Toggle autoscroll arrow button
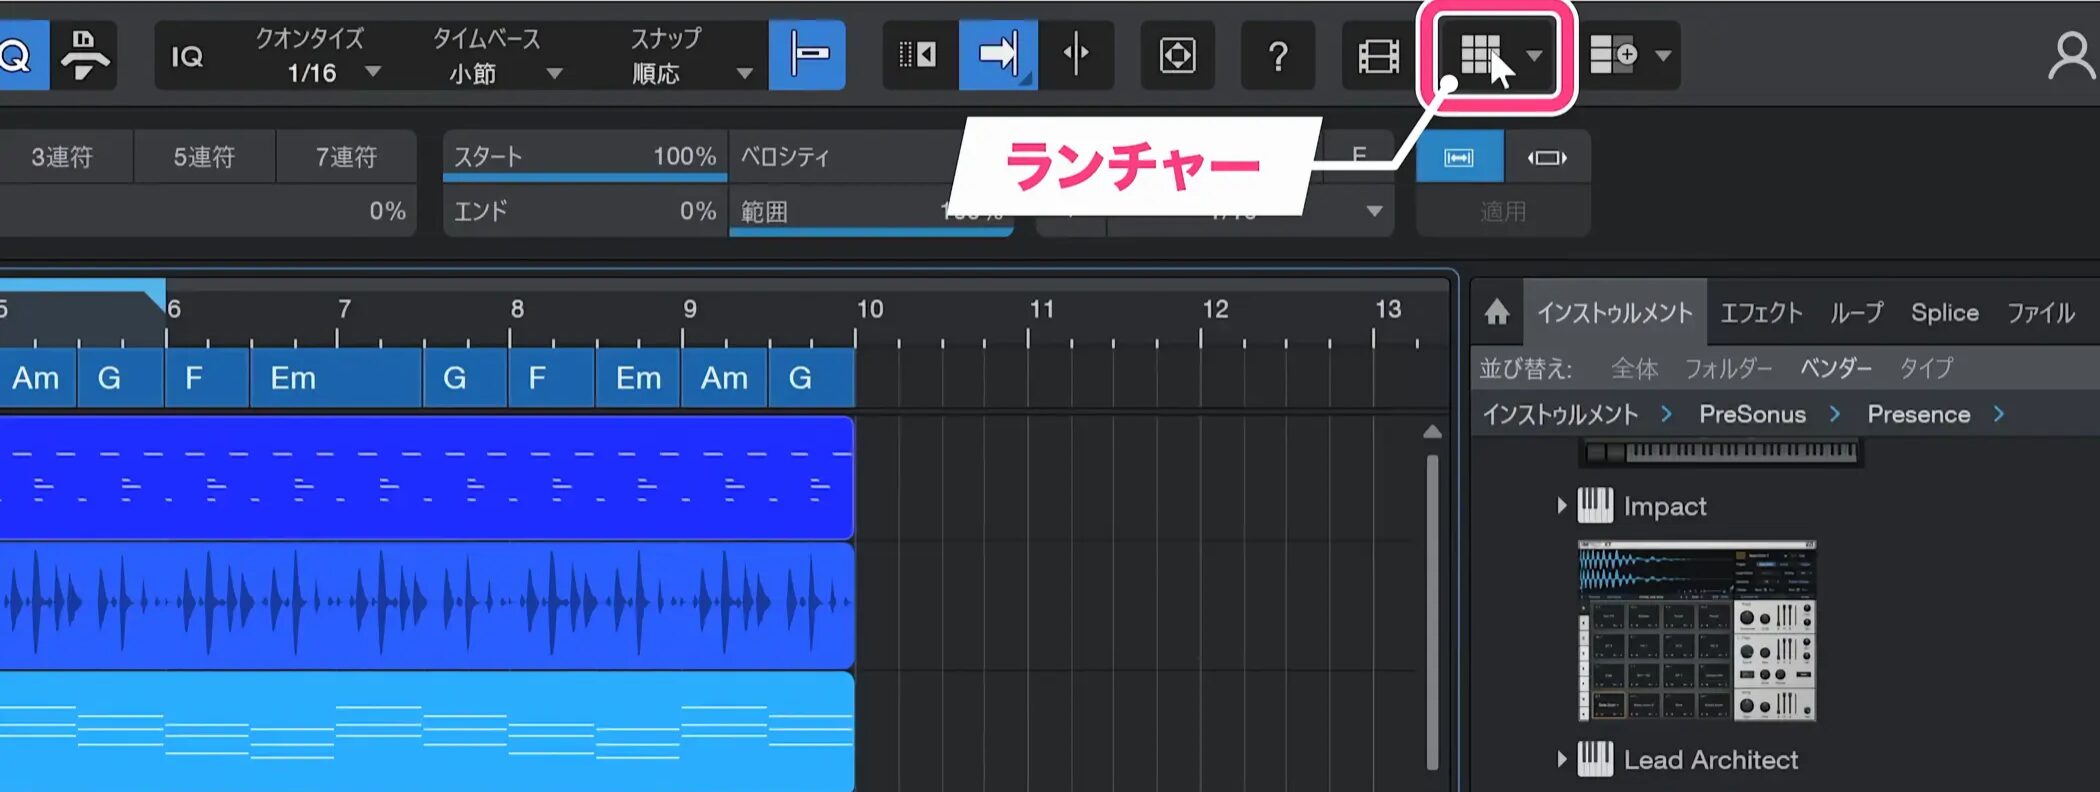This screenshot has width=2100, height=792. 997,55
